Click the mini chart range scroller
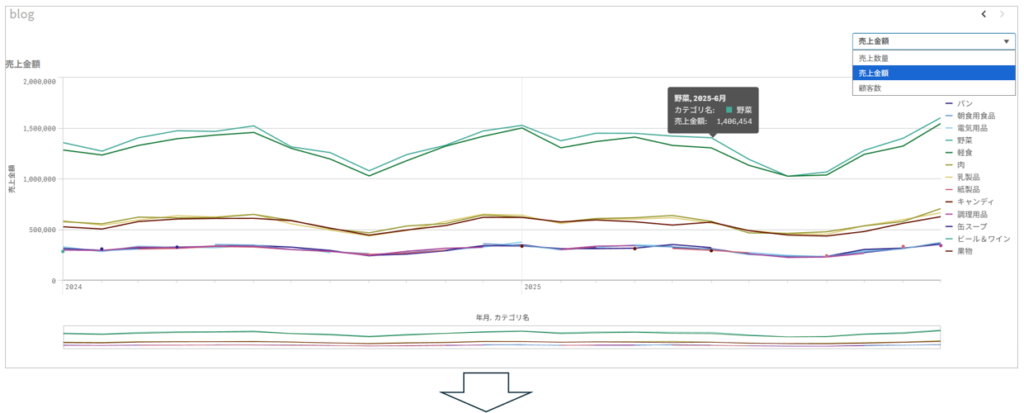The width and height of the screenshot is (1024, 413). click(501, 338)
